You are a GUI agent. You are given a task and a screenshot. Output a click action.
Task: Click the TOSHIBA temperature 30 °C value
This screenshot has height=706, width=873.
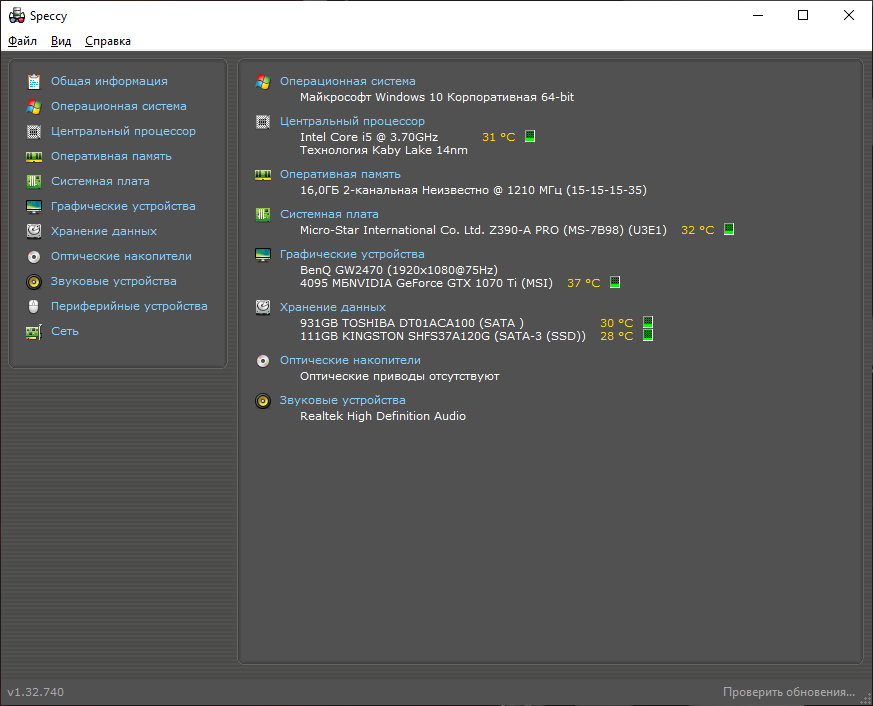pos(616,323)
